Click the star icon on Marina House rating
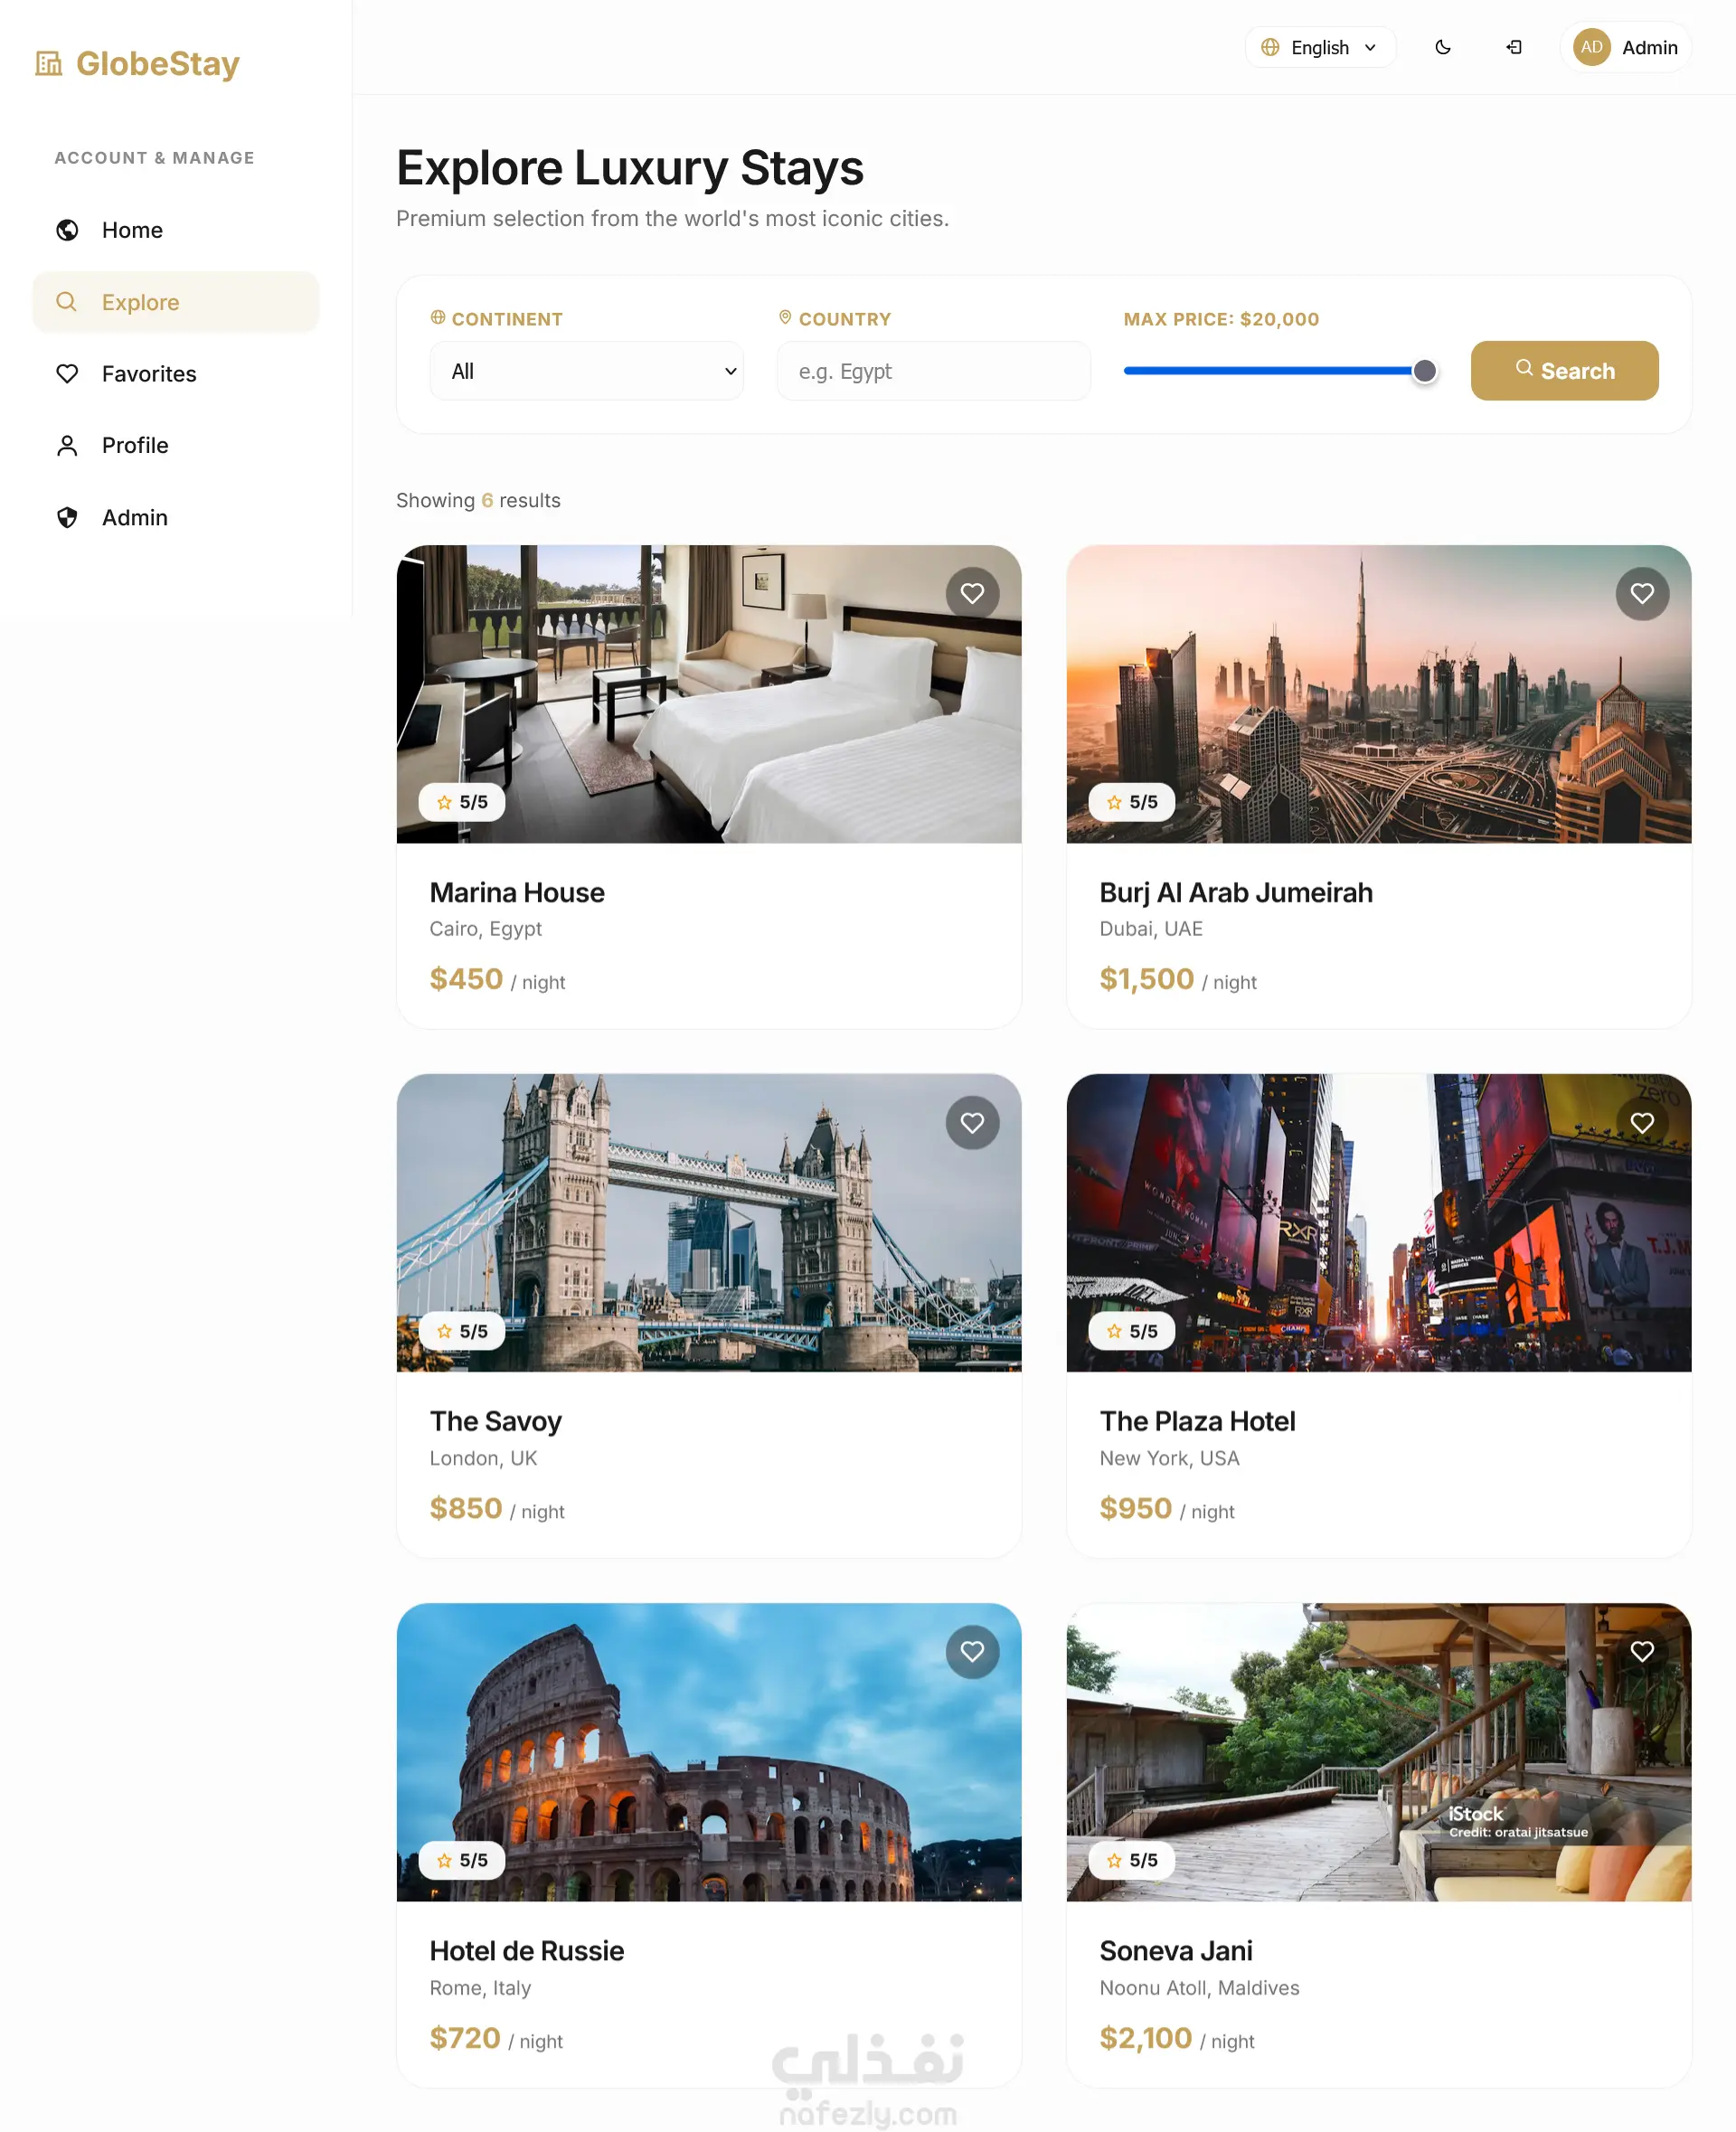Viewport: 1736px width, 2132px height. (x=444, y=802)
